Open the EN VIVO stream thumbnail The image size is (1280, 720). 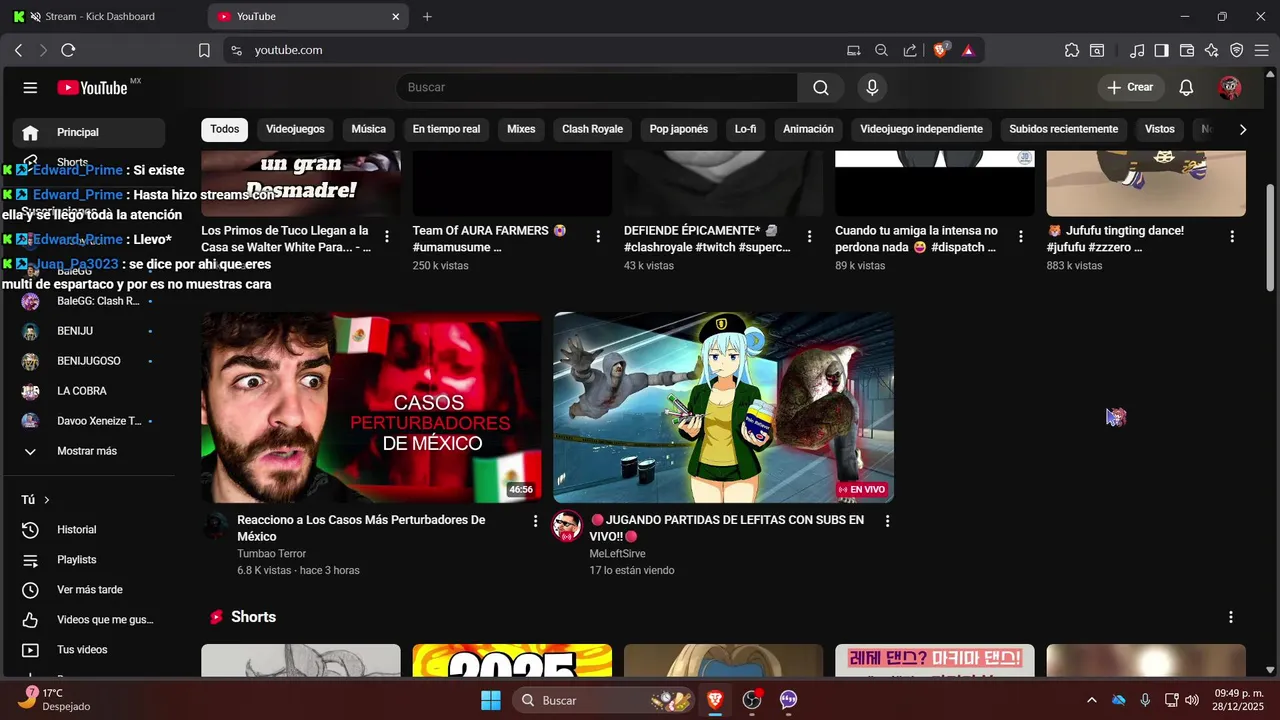[723, 407]
